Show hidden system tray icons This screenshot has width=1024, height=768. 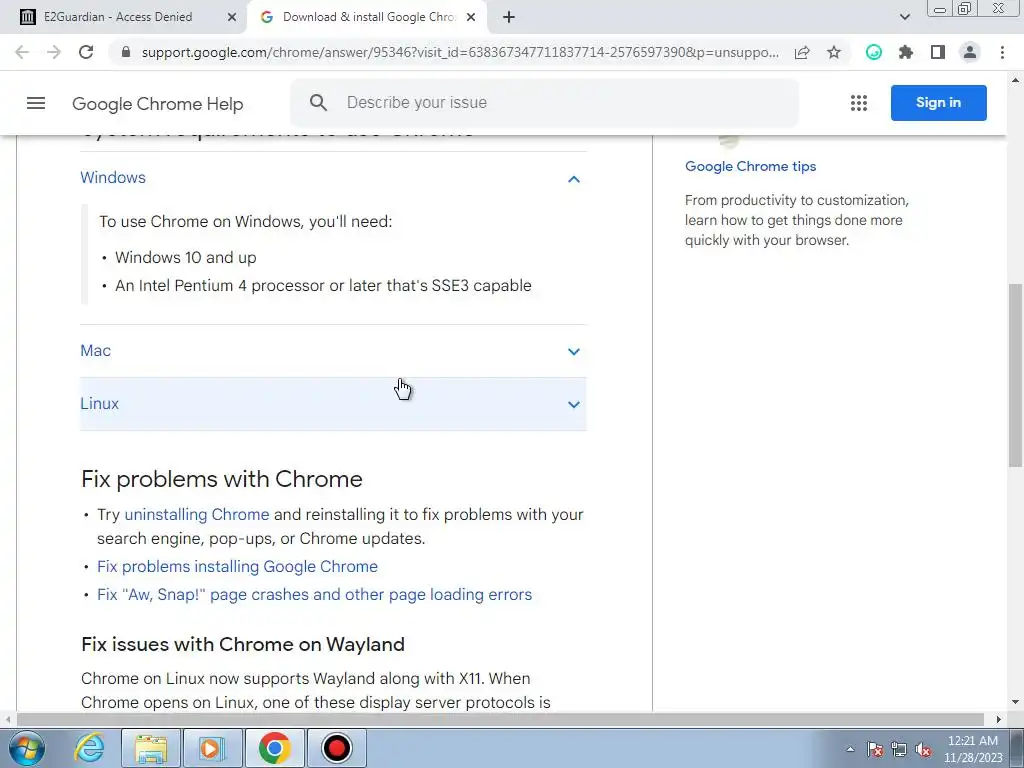(x=850, y=749)
